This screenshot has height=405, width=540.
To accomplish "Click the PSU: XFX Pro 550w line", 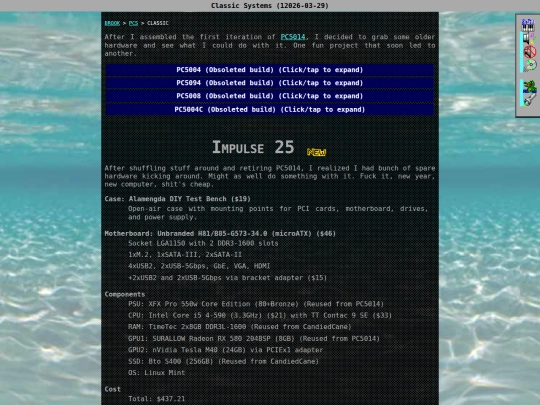I will click(256, 304).
